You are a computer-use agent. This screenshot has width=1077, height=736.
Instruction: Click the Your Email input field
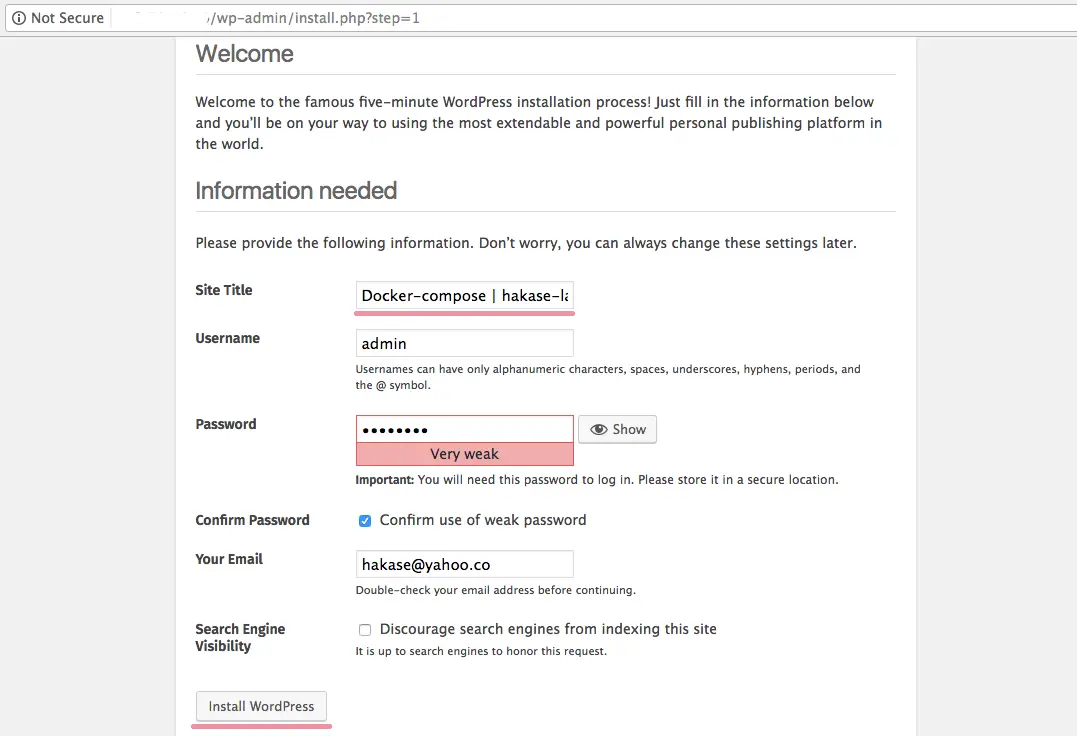coord(464,564)
